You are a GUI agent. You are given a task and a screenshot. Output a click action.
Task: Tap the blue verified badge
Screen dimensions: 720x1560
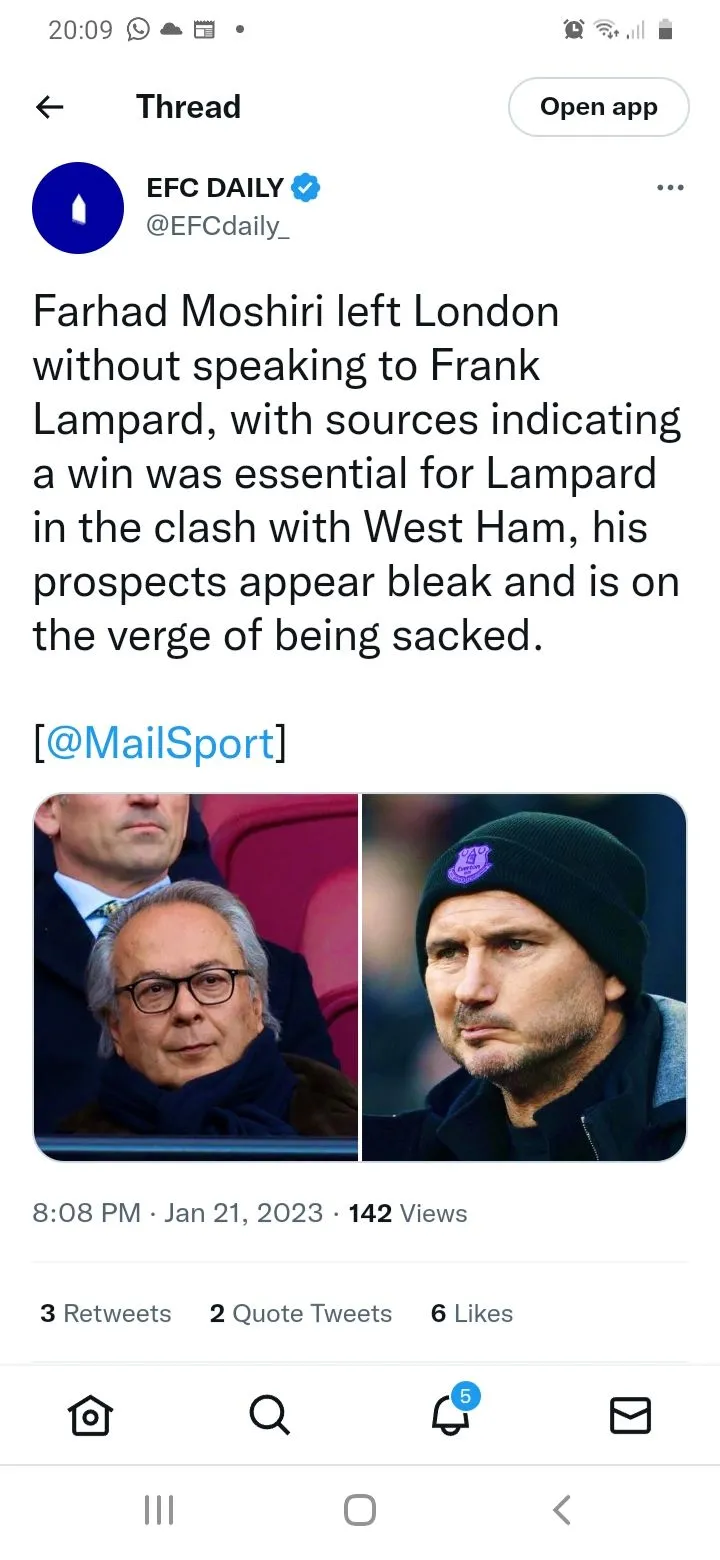305,187
